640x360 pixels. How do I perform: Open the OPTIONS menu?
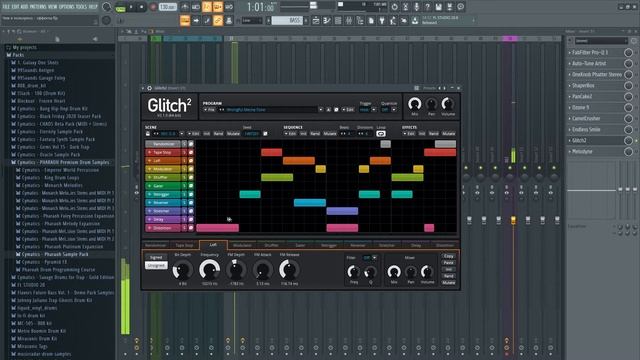68,7
